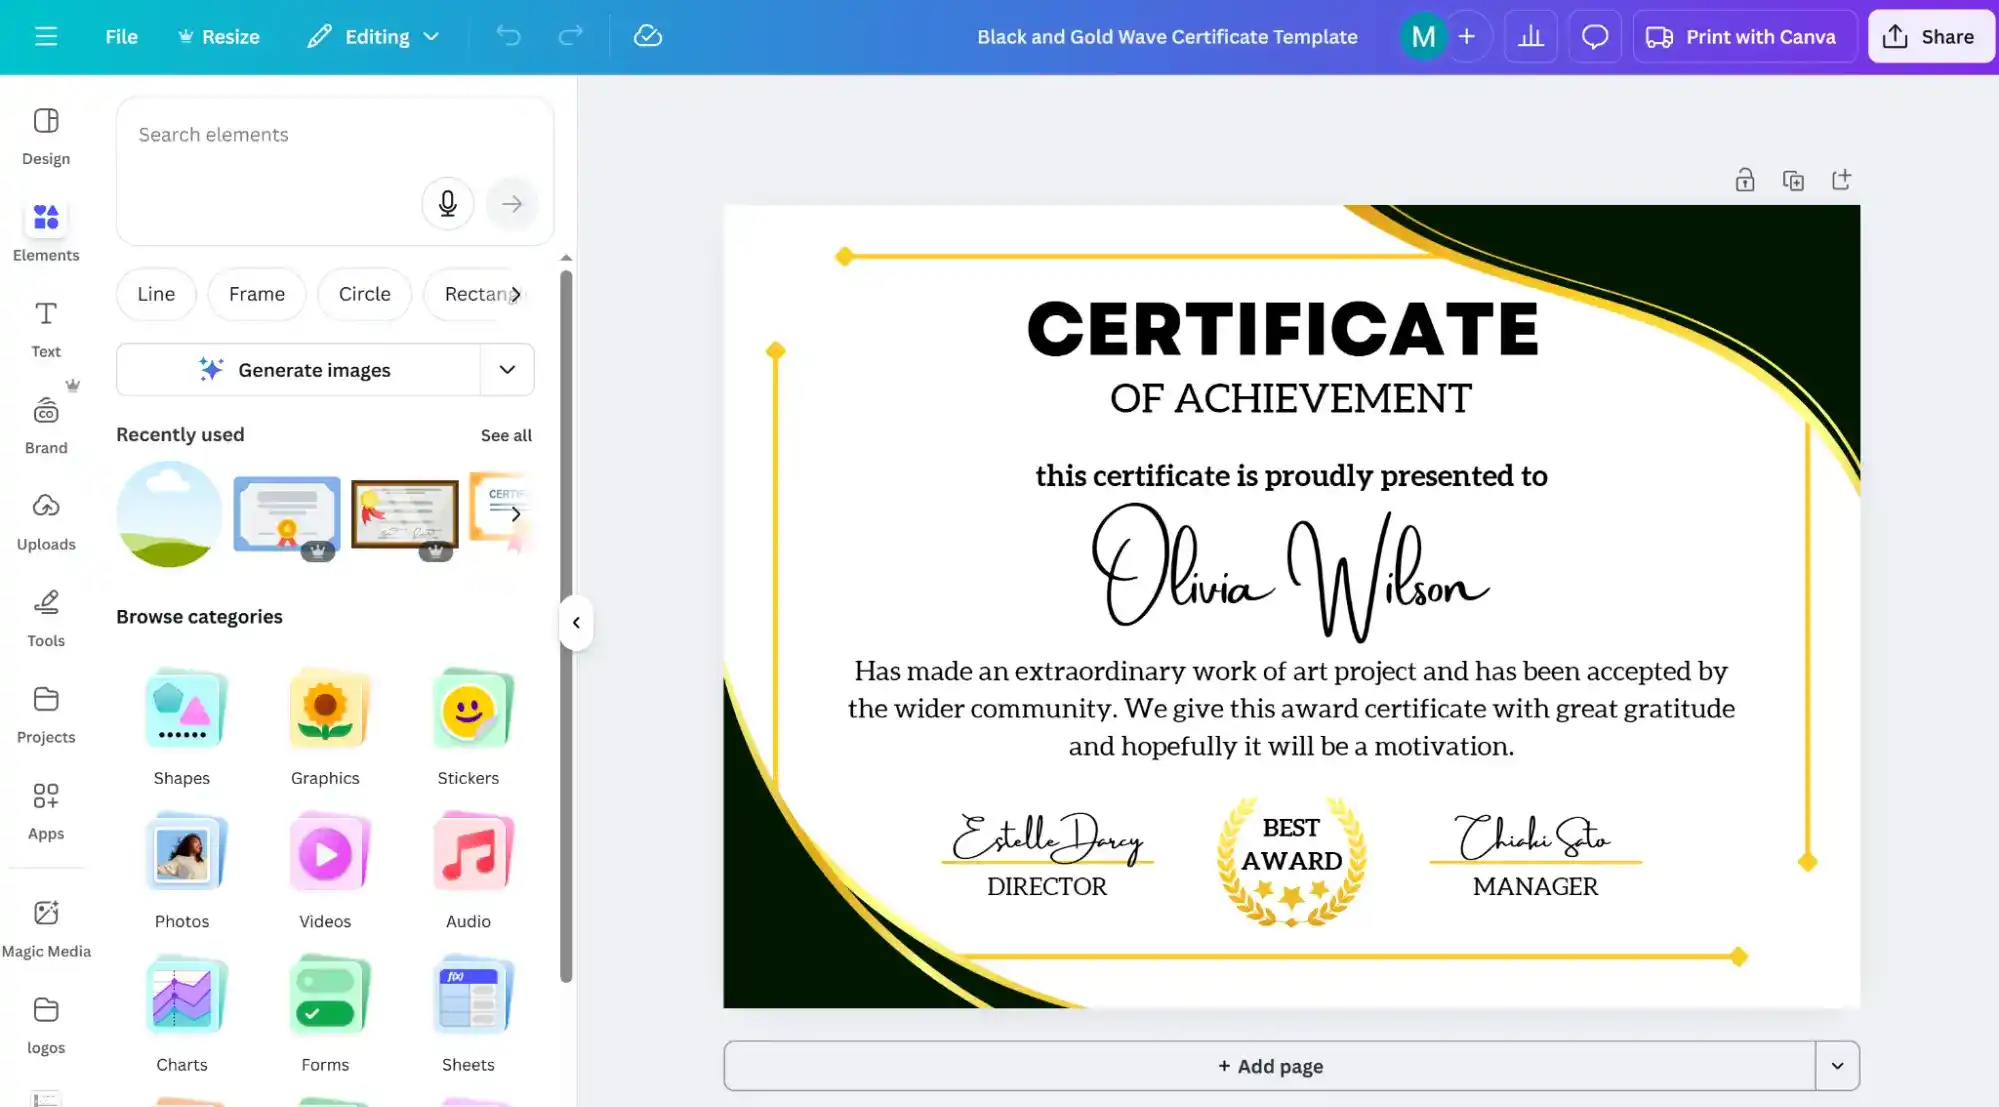This screenshot has height=1107, width=1999.
Task: Expand the Editing mode dropdown
Action: tap(374, 37)
